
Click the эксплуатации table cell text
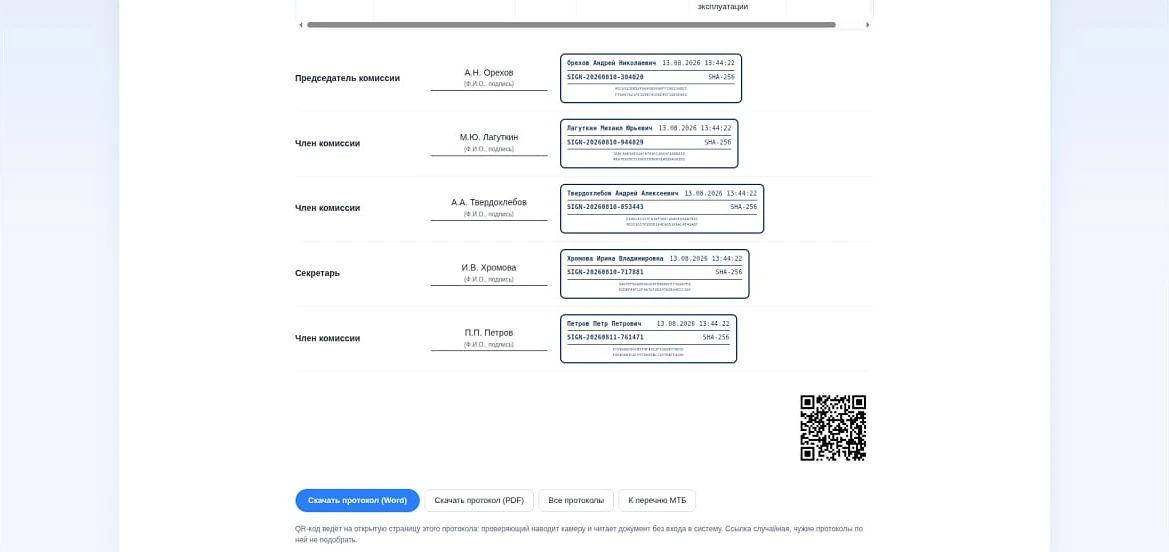[x=722, y=7]
